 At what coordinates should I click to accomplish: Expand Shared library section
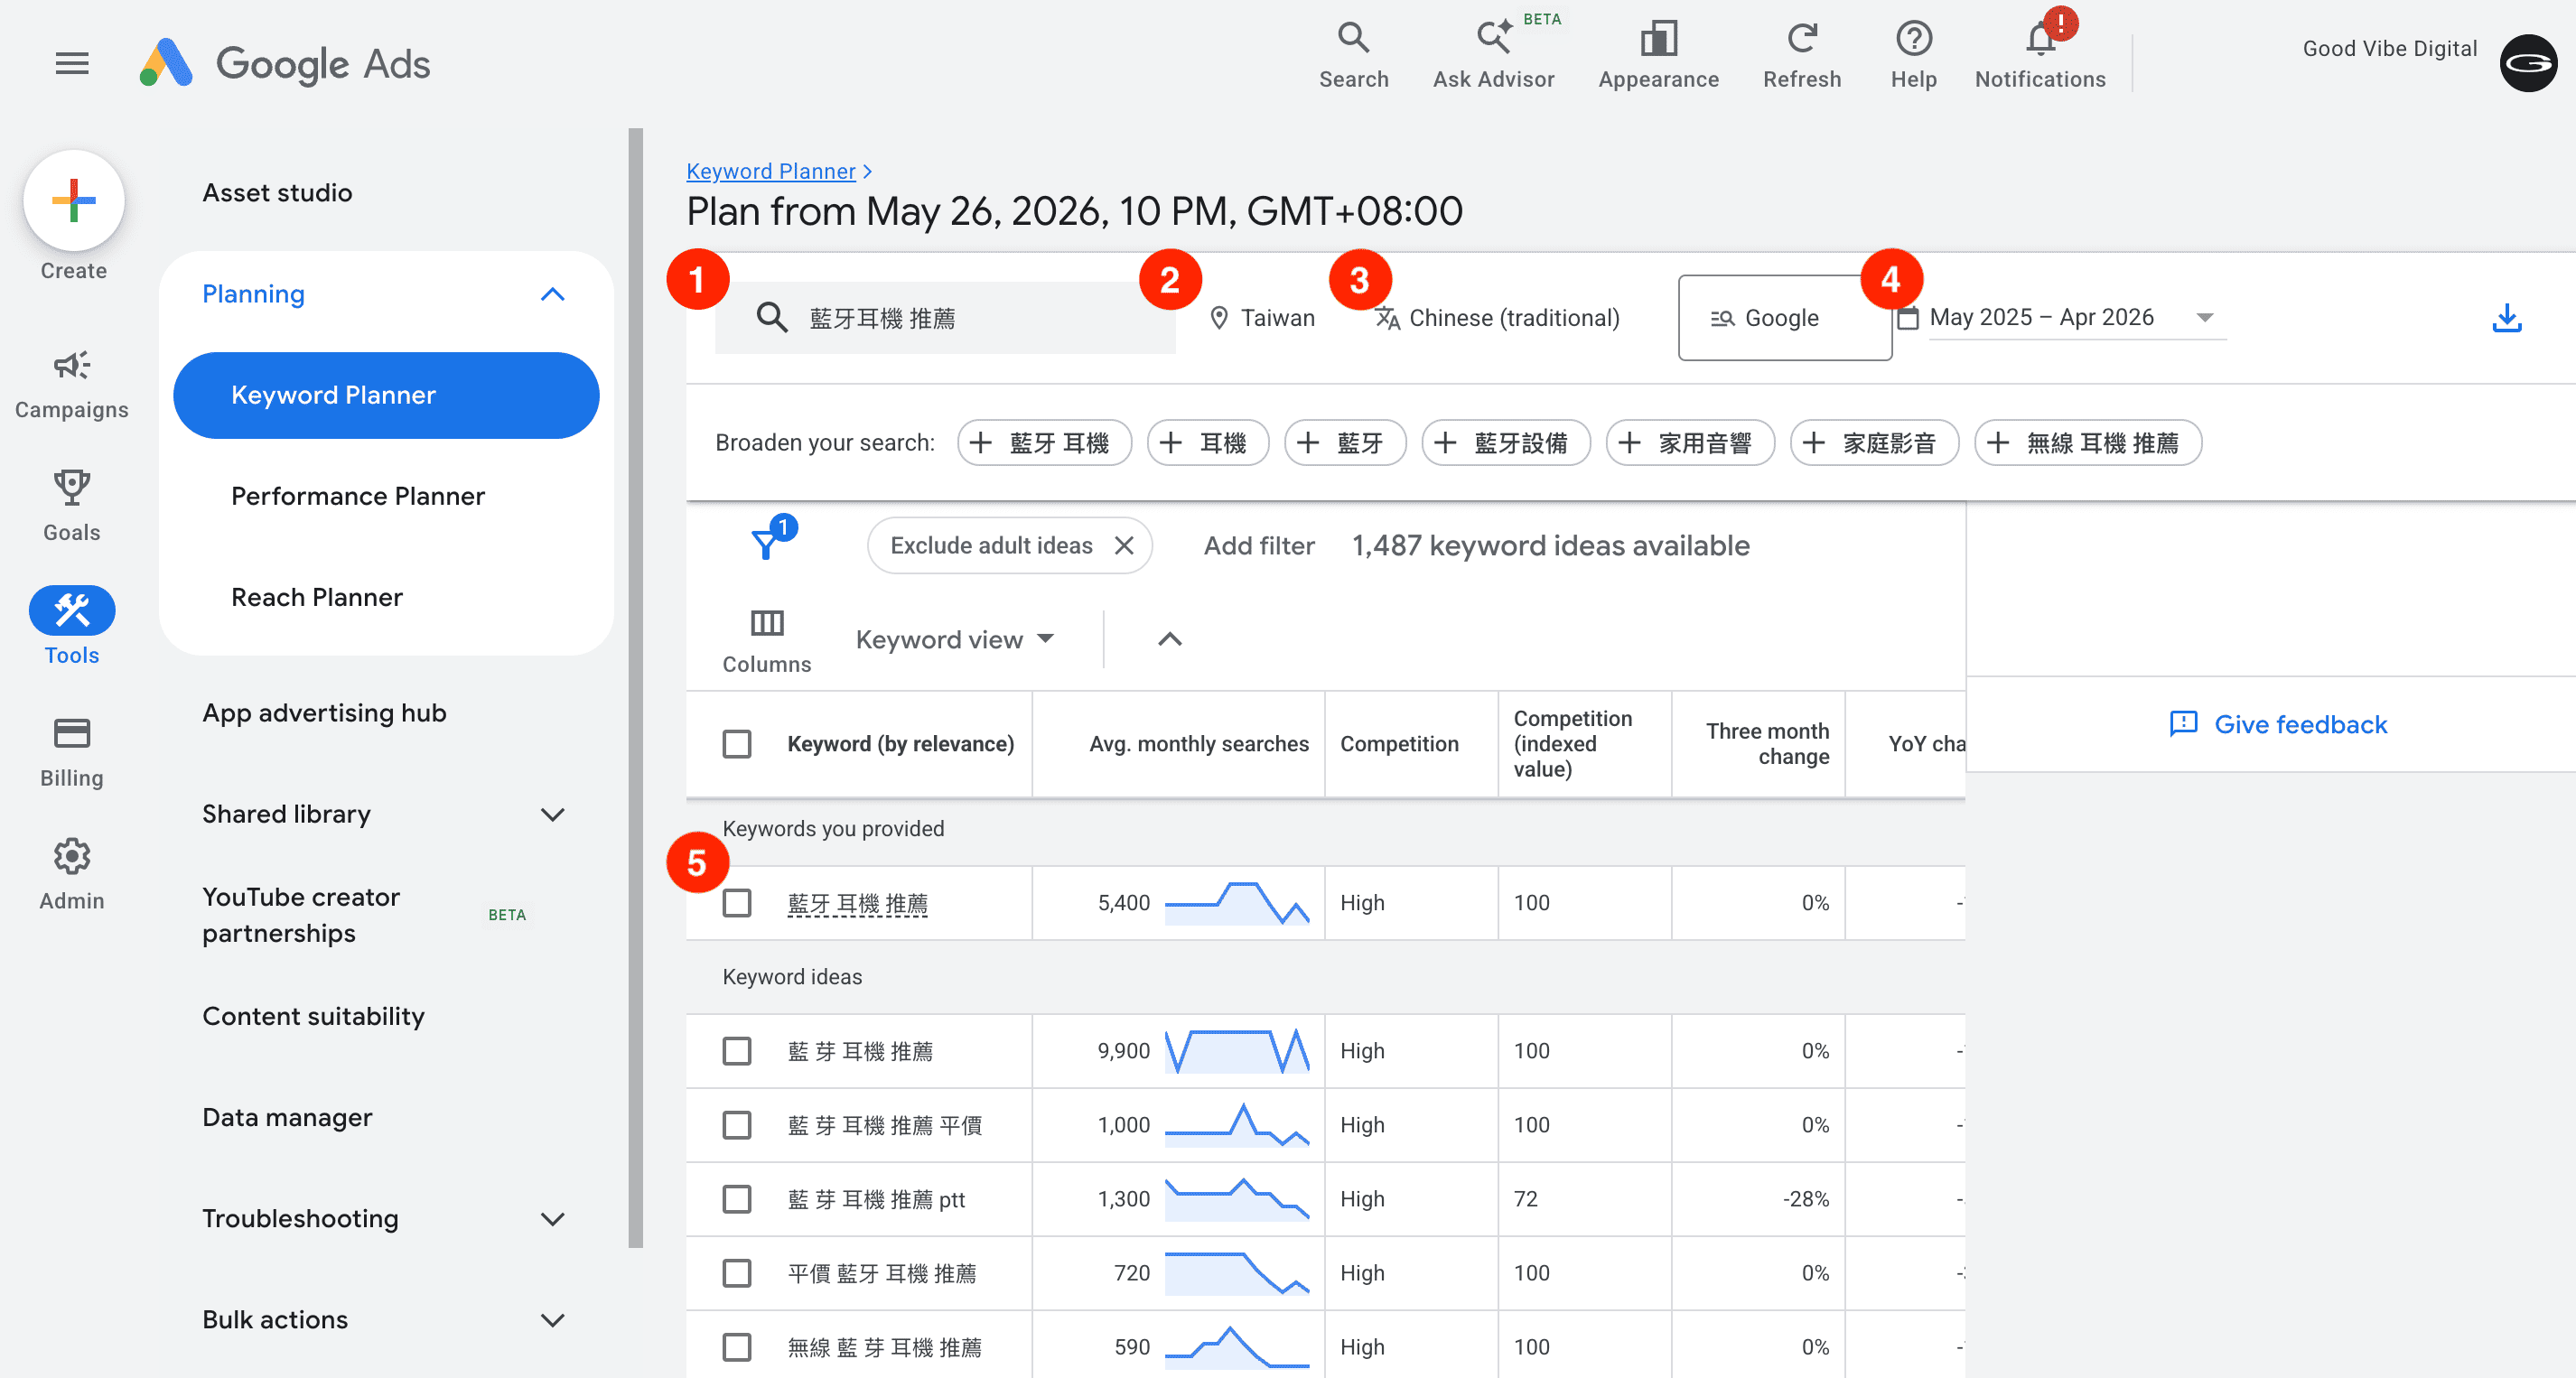[552, 814]
